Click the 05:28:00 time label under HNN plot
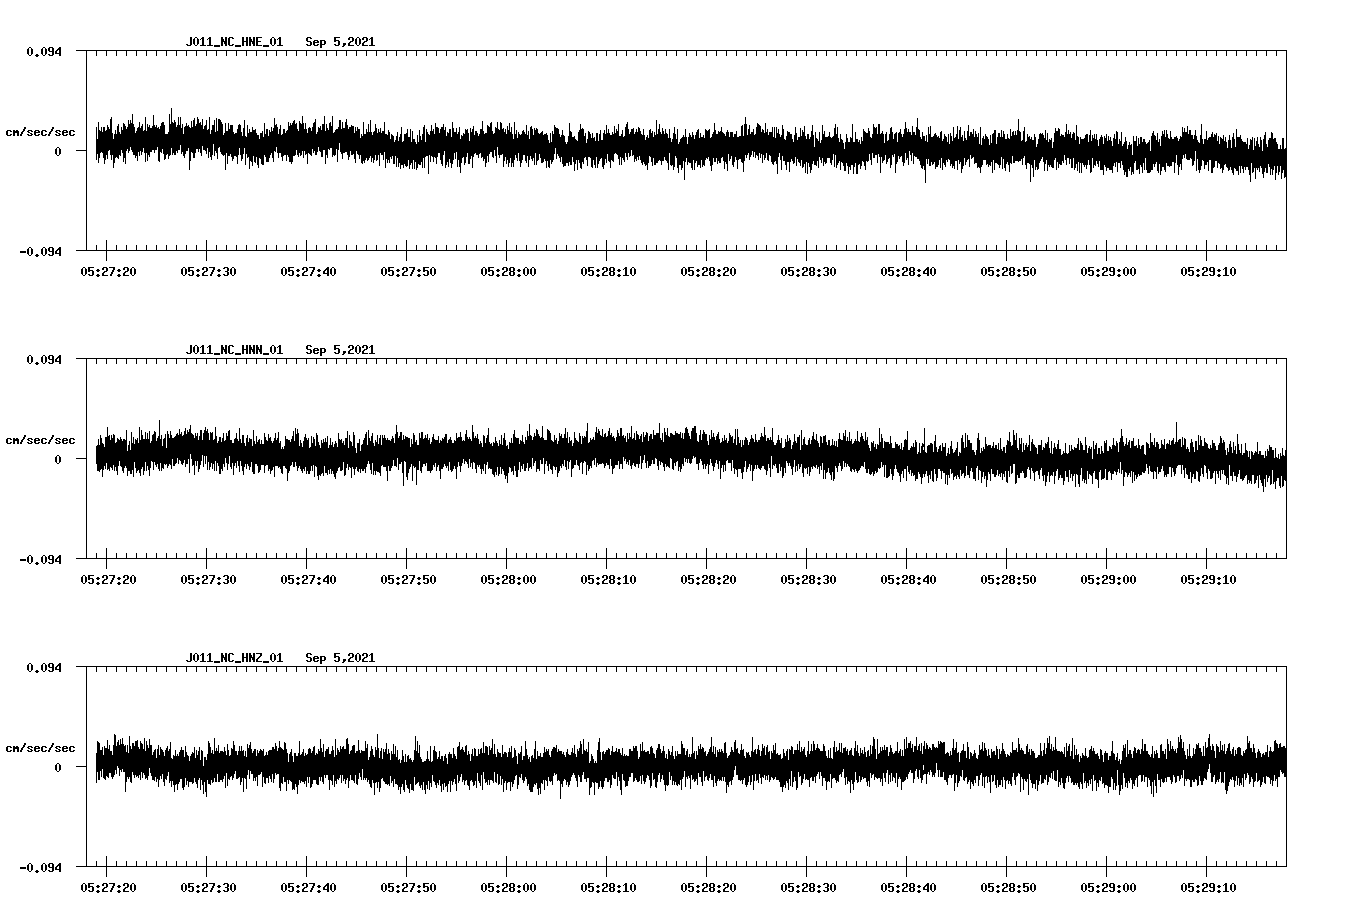Screen dimensions: 1358x924 (x=508, y=580)
